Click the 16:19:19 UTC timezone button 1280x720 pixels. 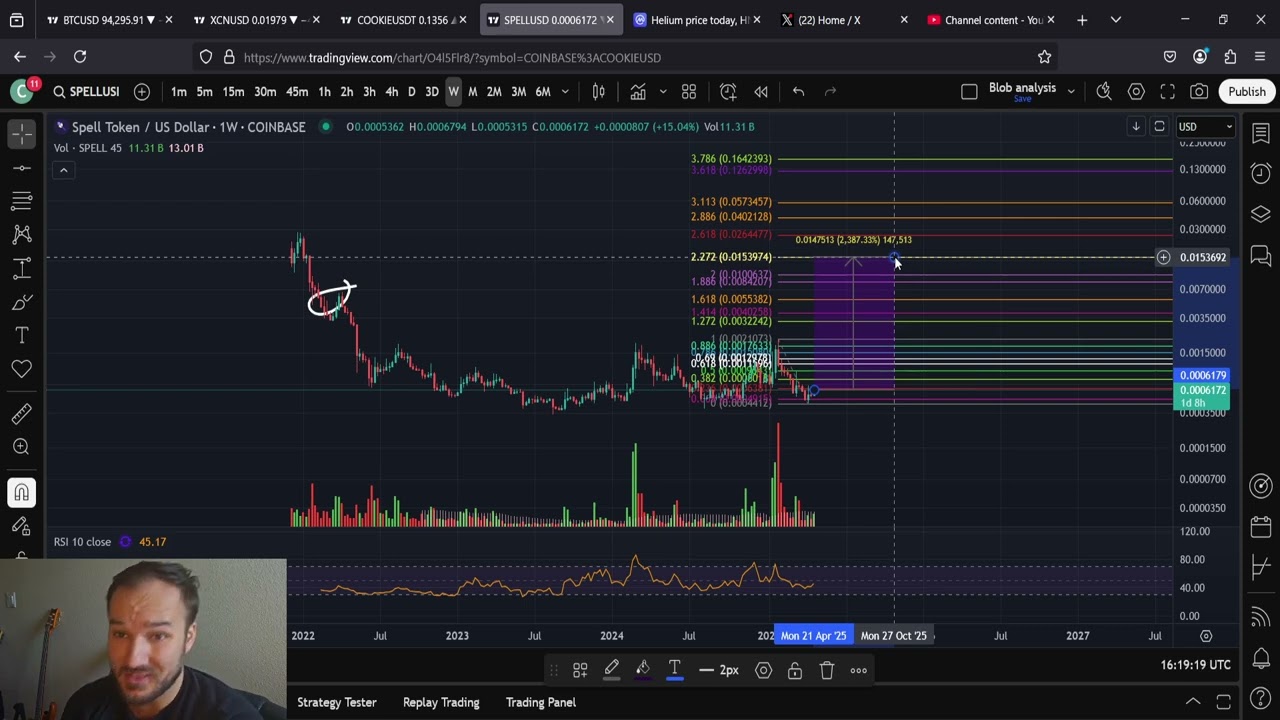coord(1196,665)
